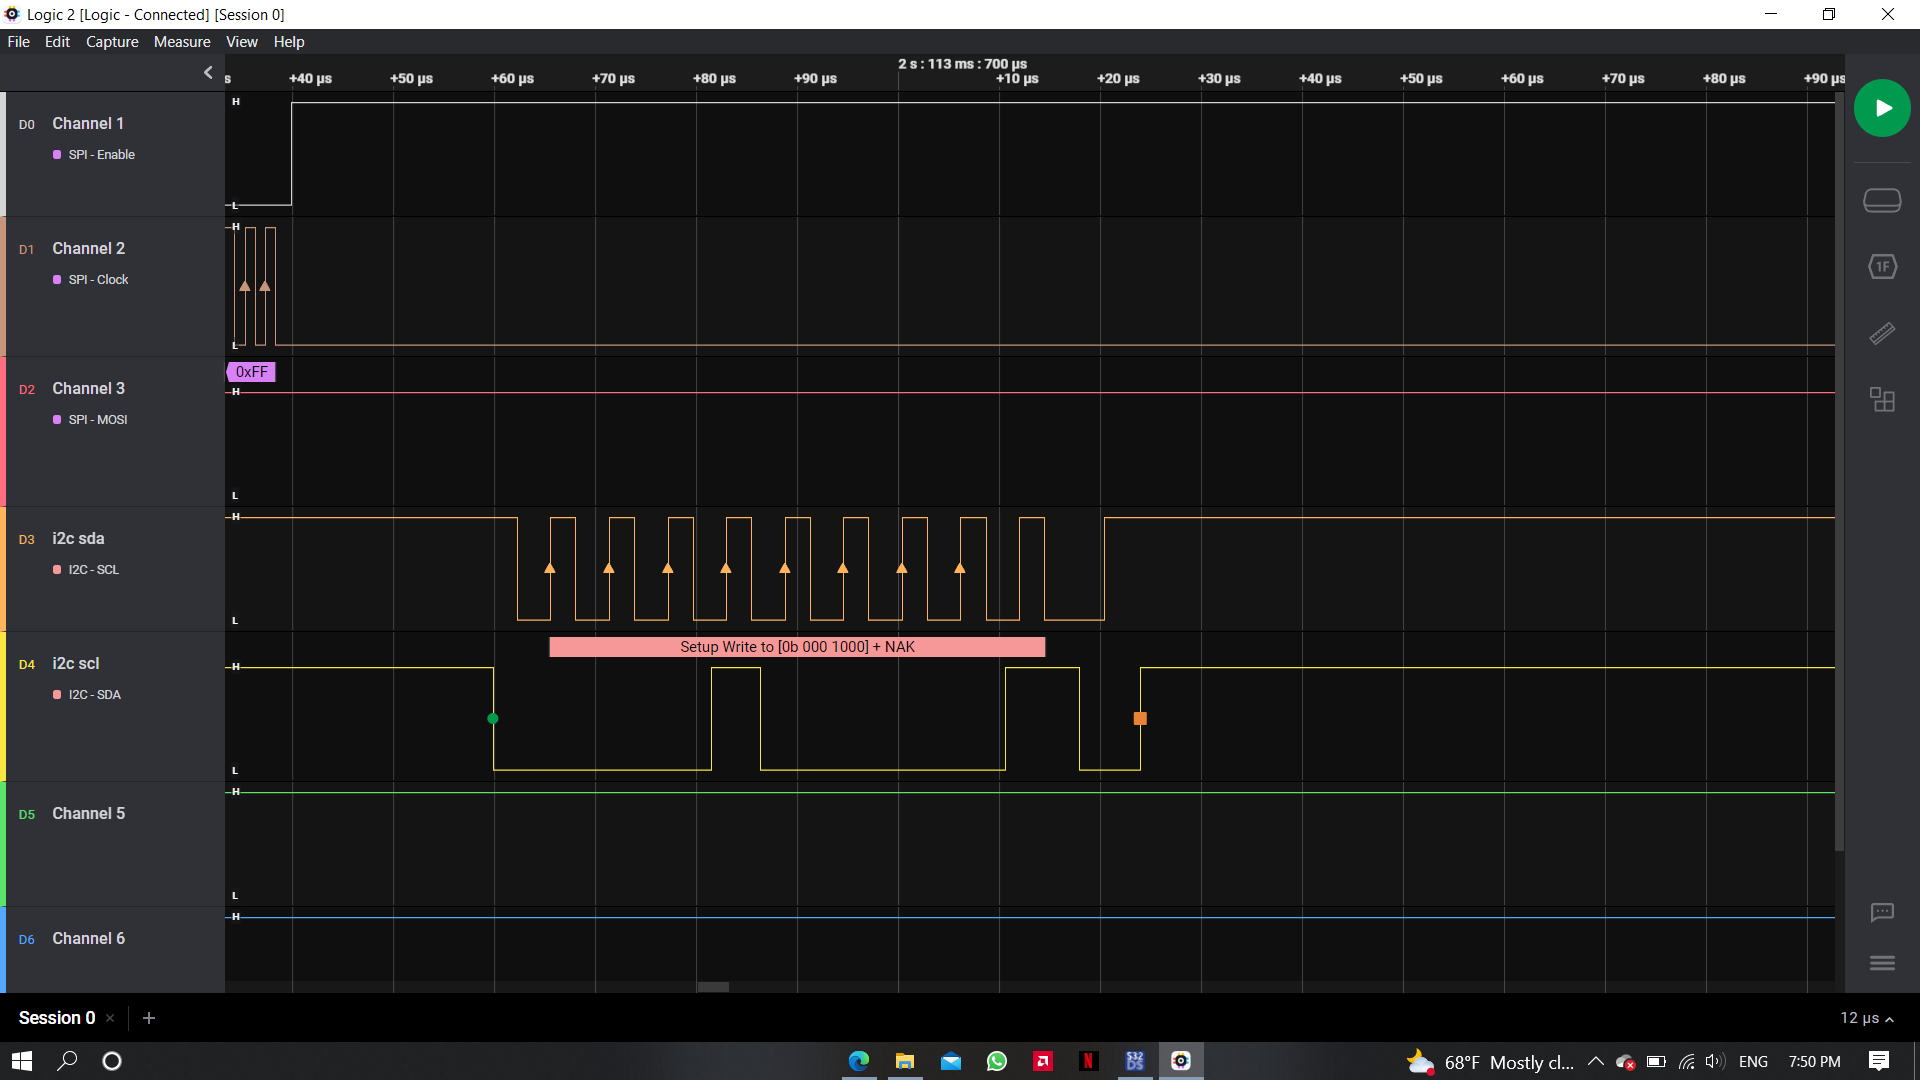The image size is (1920, 1080).
Task: Collapse the channel labels sidebar chevron
Action: pyautogui.click(x=208, y=72)
